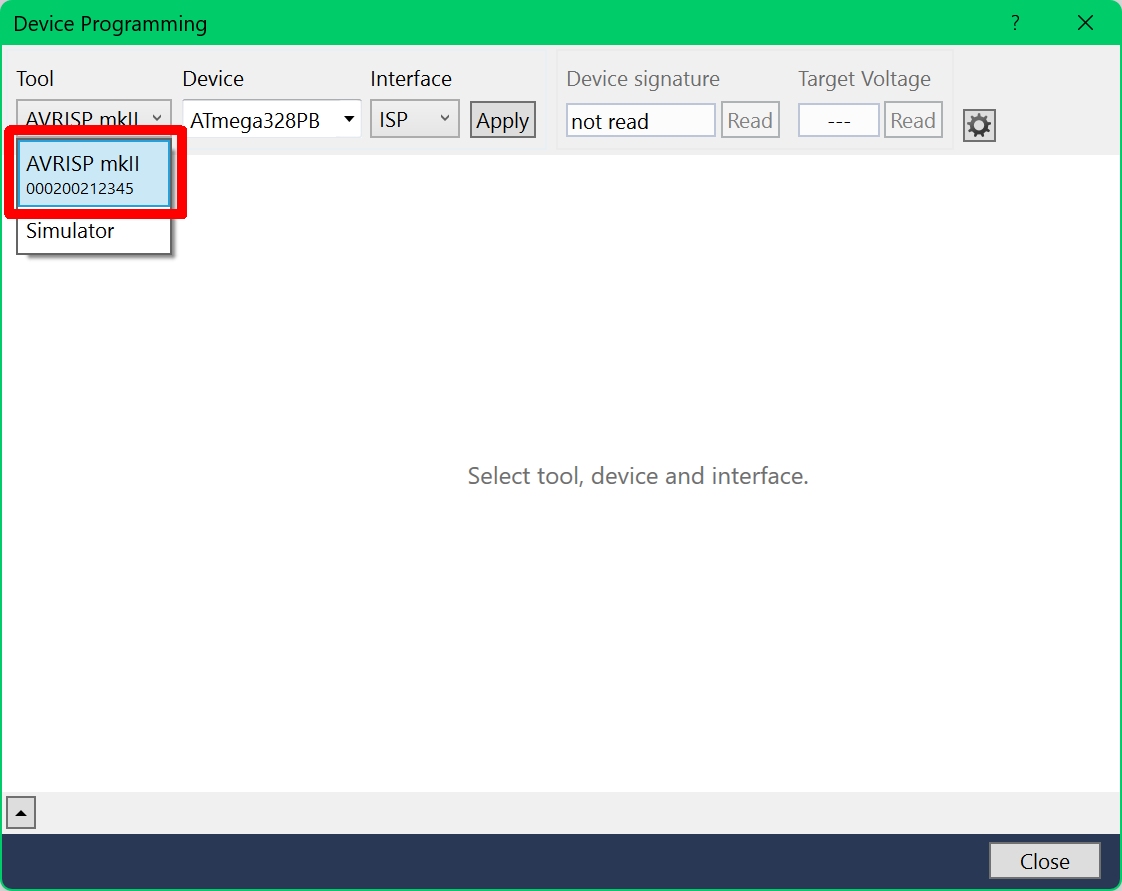1122x891 pixels.
Task: Collapse the Tool dropdown via its chevron
Action: pos(157,118)
